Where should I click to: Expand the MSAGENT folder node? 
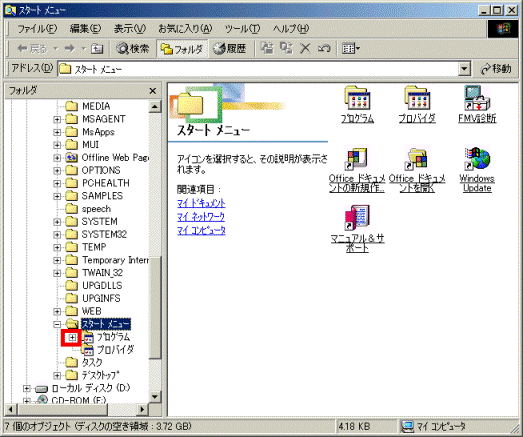57,119
